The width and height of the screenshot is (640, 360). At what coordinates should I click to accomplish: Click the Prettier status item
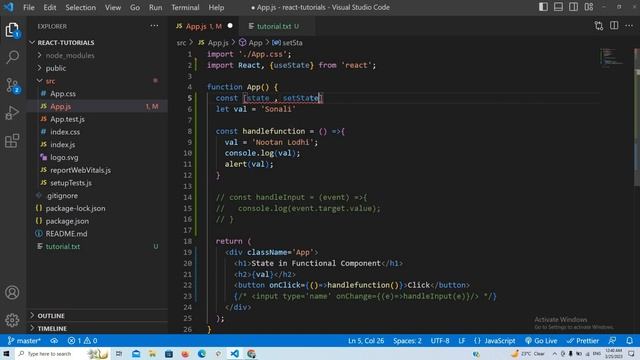(582, 341)
